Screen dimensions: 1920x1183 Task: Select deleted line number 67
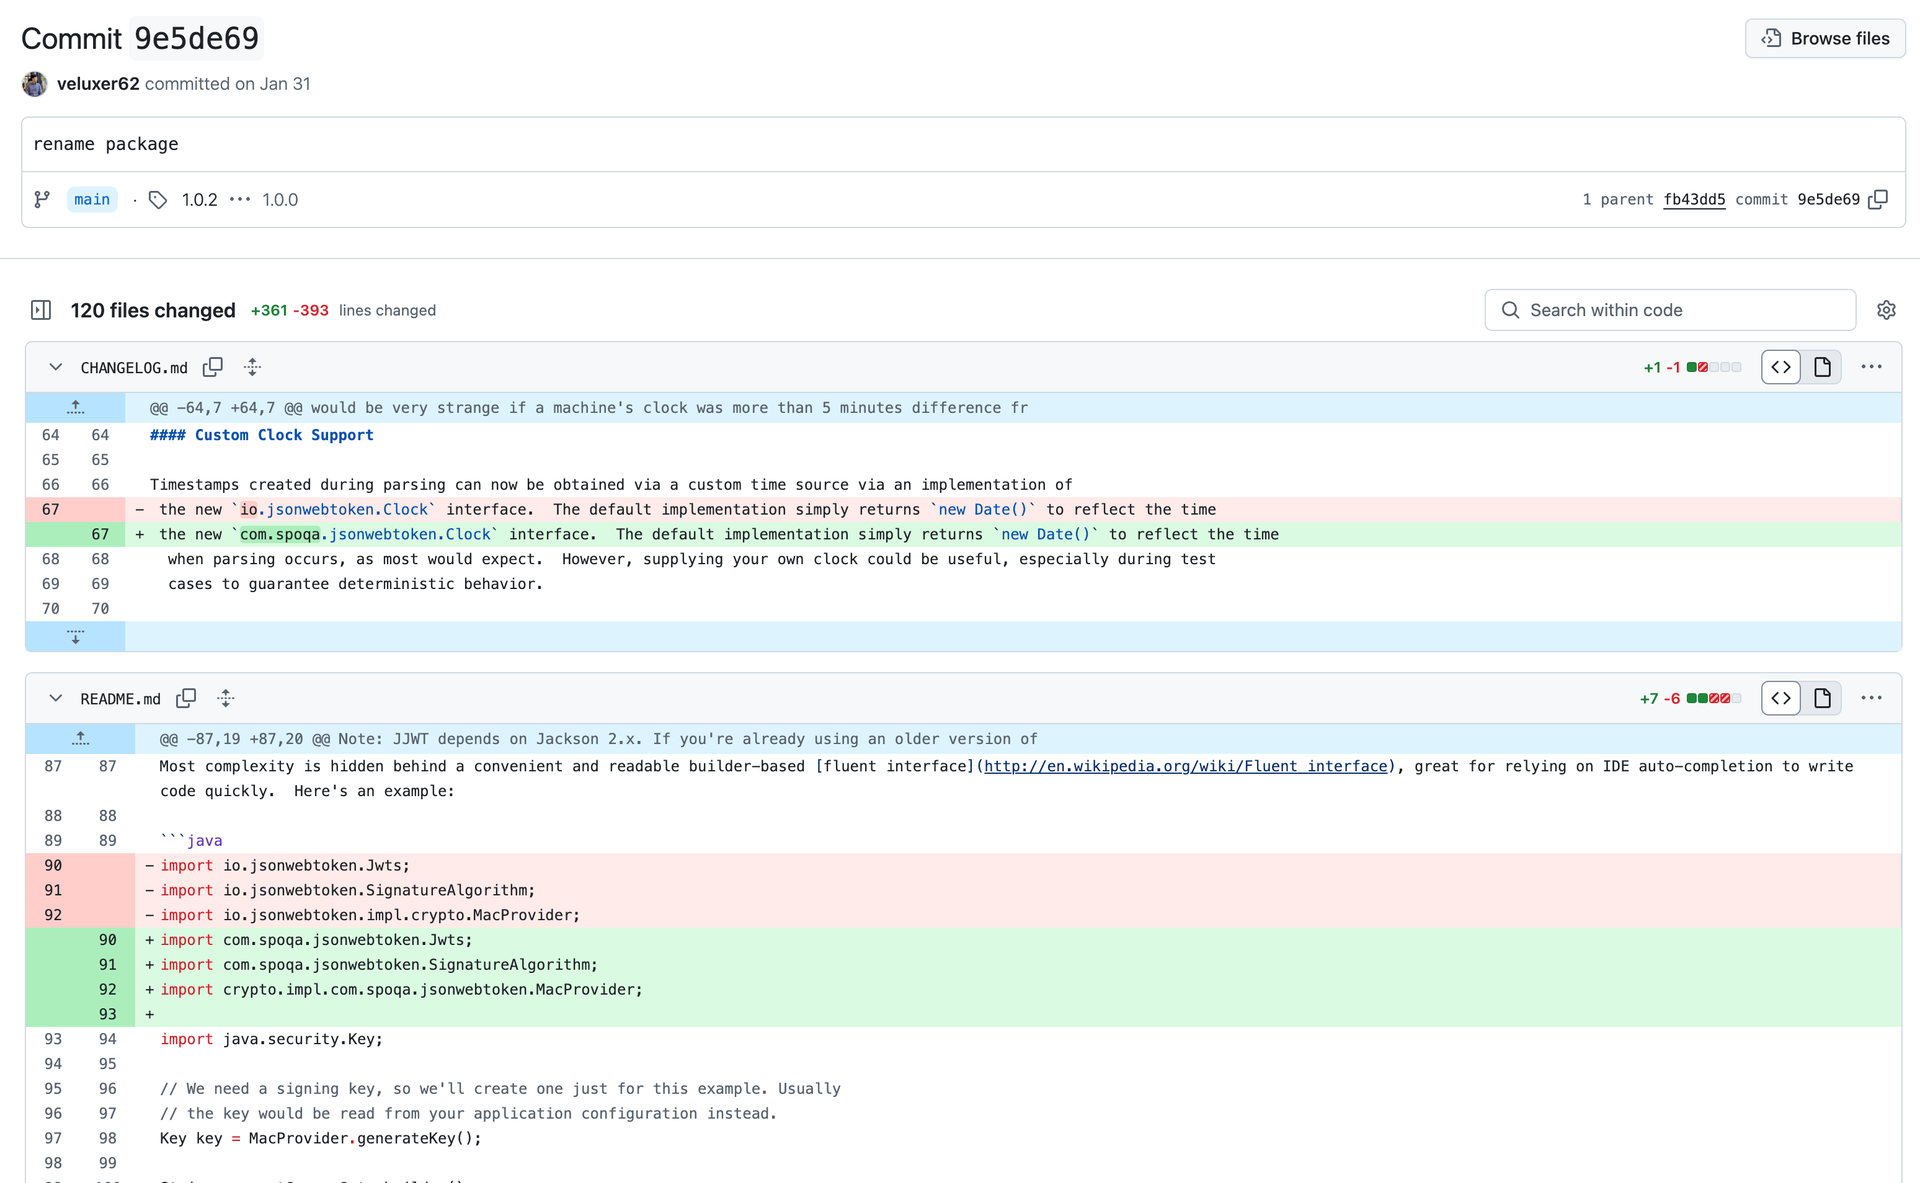click(51, 509)
